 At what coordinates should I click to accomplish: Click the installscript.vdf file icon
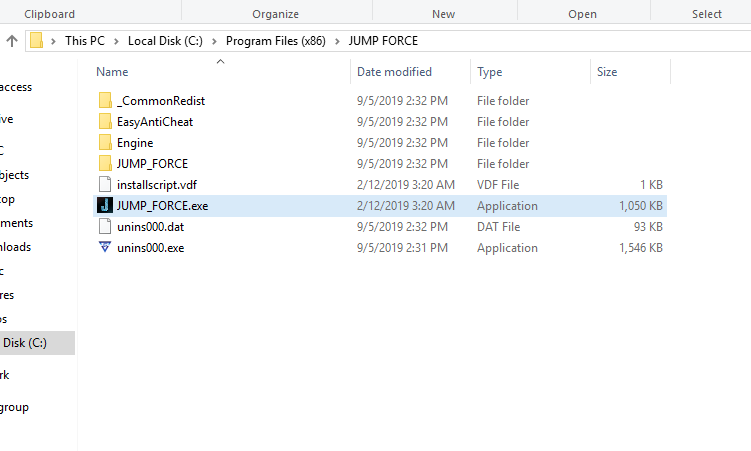click(x=105, y=185)
